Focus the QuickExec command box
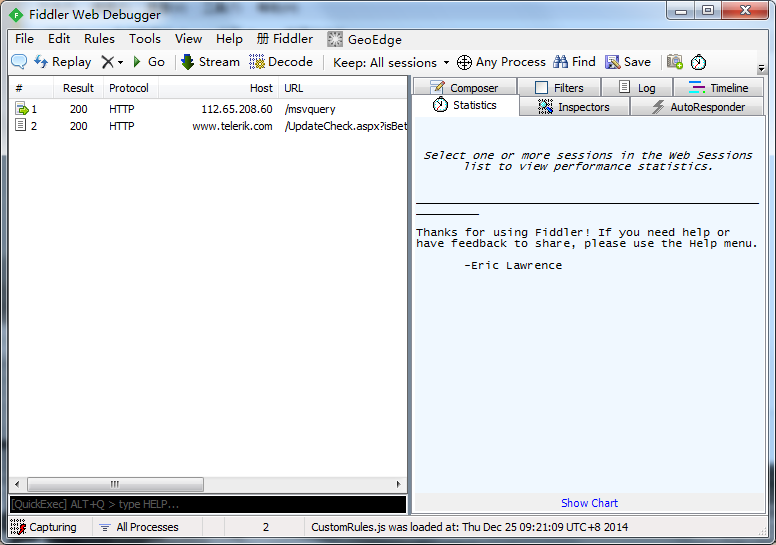 pyautogui.click(x=208, y=504)
